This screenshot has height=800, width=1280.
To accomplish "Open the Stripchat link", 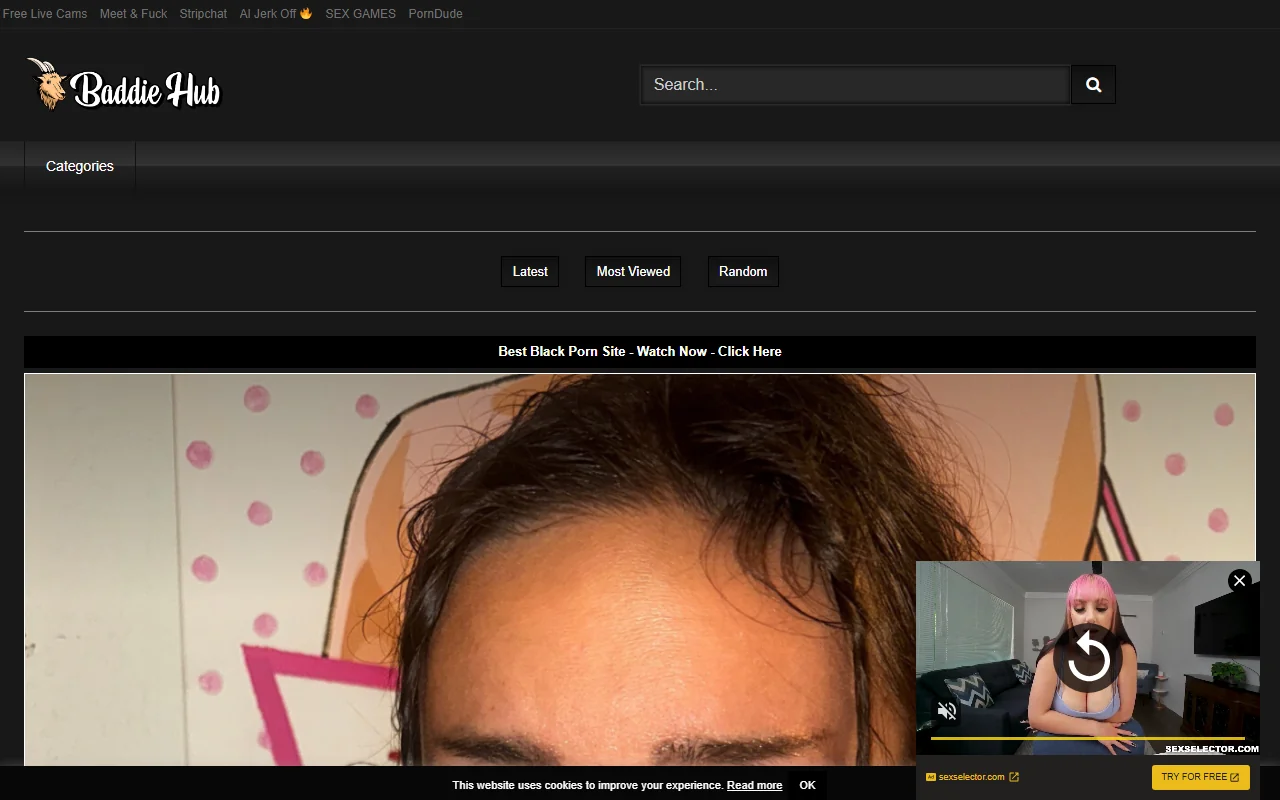I will [x=203, y=13].
